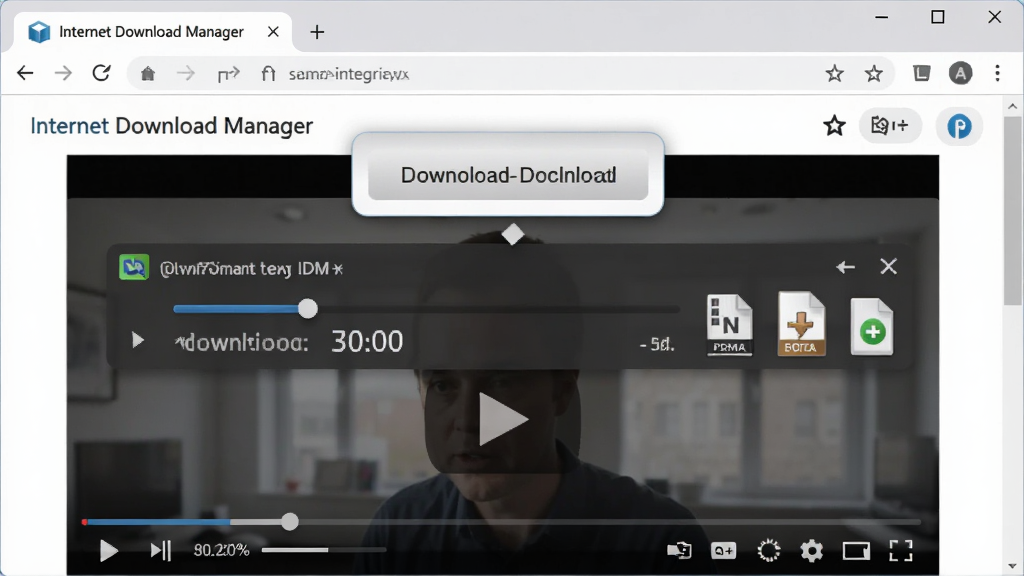Image resolution: width=1024 pixels, height=576 pixels.
Task: Click the green plus add-file icon
Action: coord(872,327)
